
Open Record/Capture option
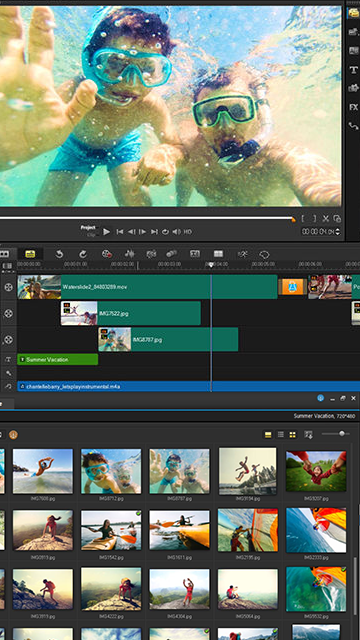click(107, 254)
